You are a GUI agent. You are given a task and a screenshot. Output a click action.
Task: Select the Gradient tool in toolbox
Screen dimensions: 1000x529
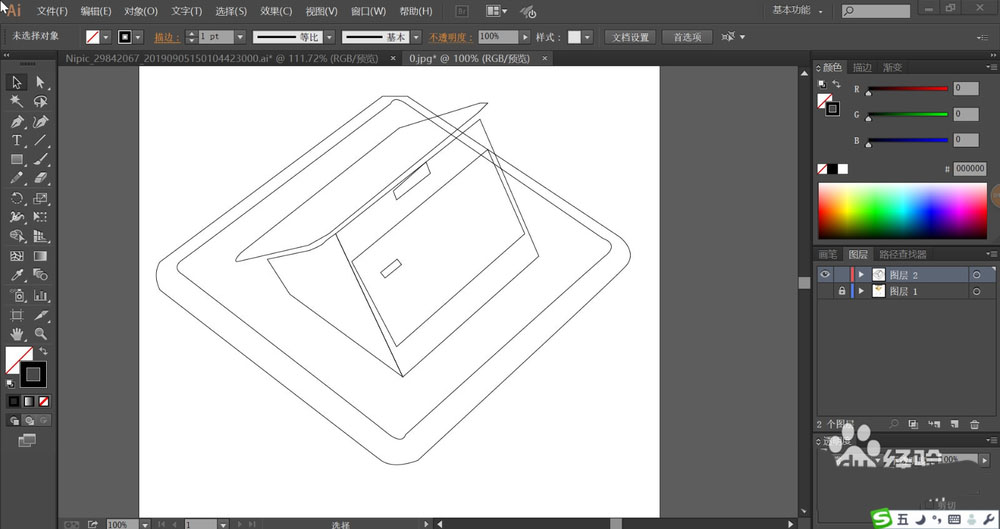click(40, 256)
